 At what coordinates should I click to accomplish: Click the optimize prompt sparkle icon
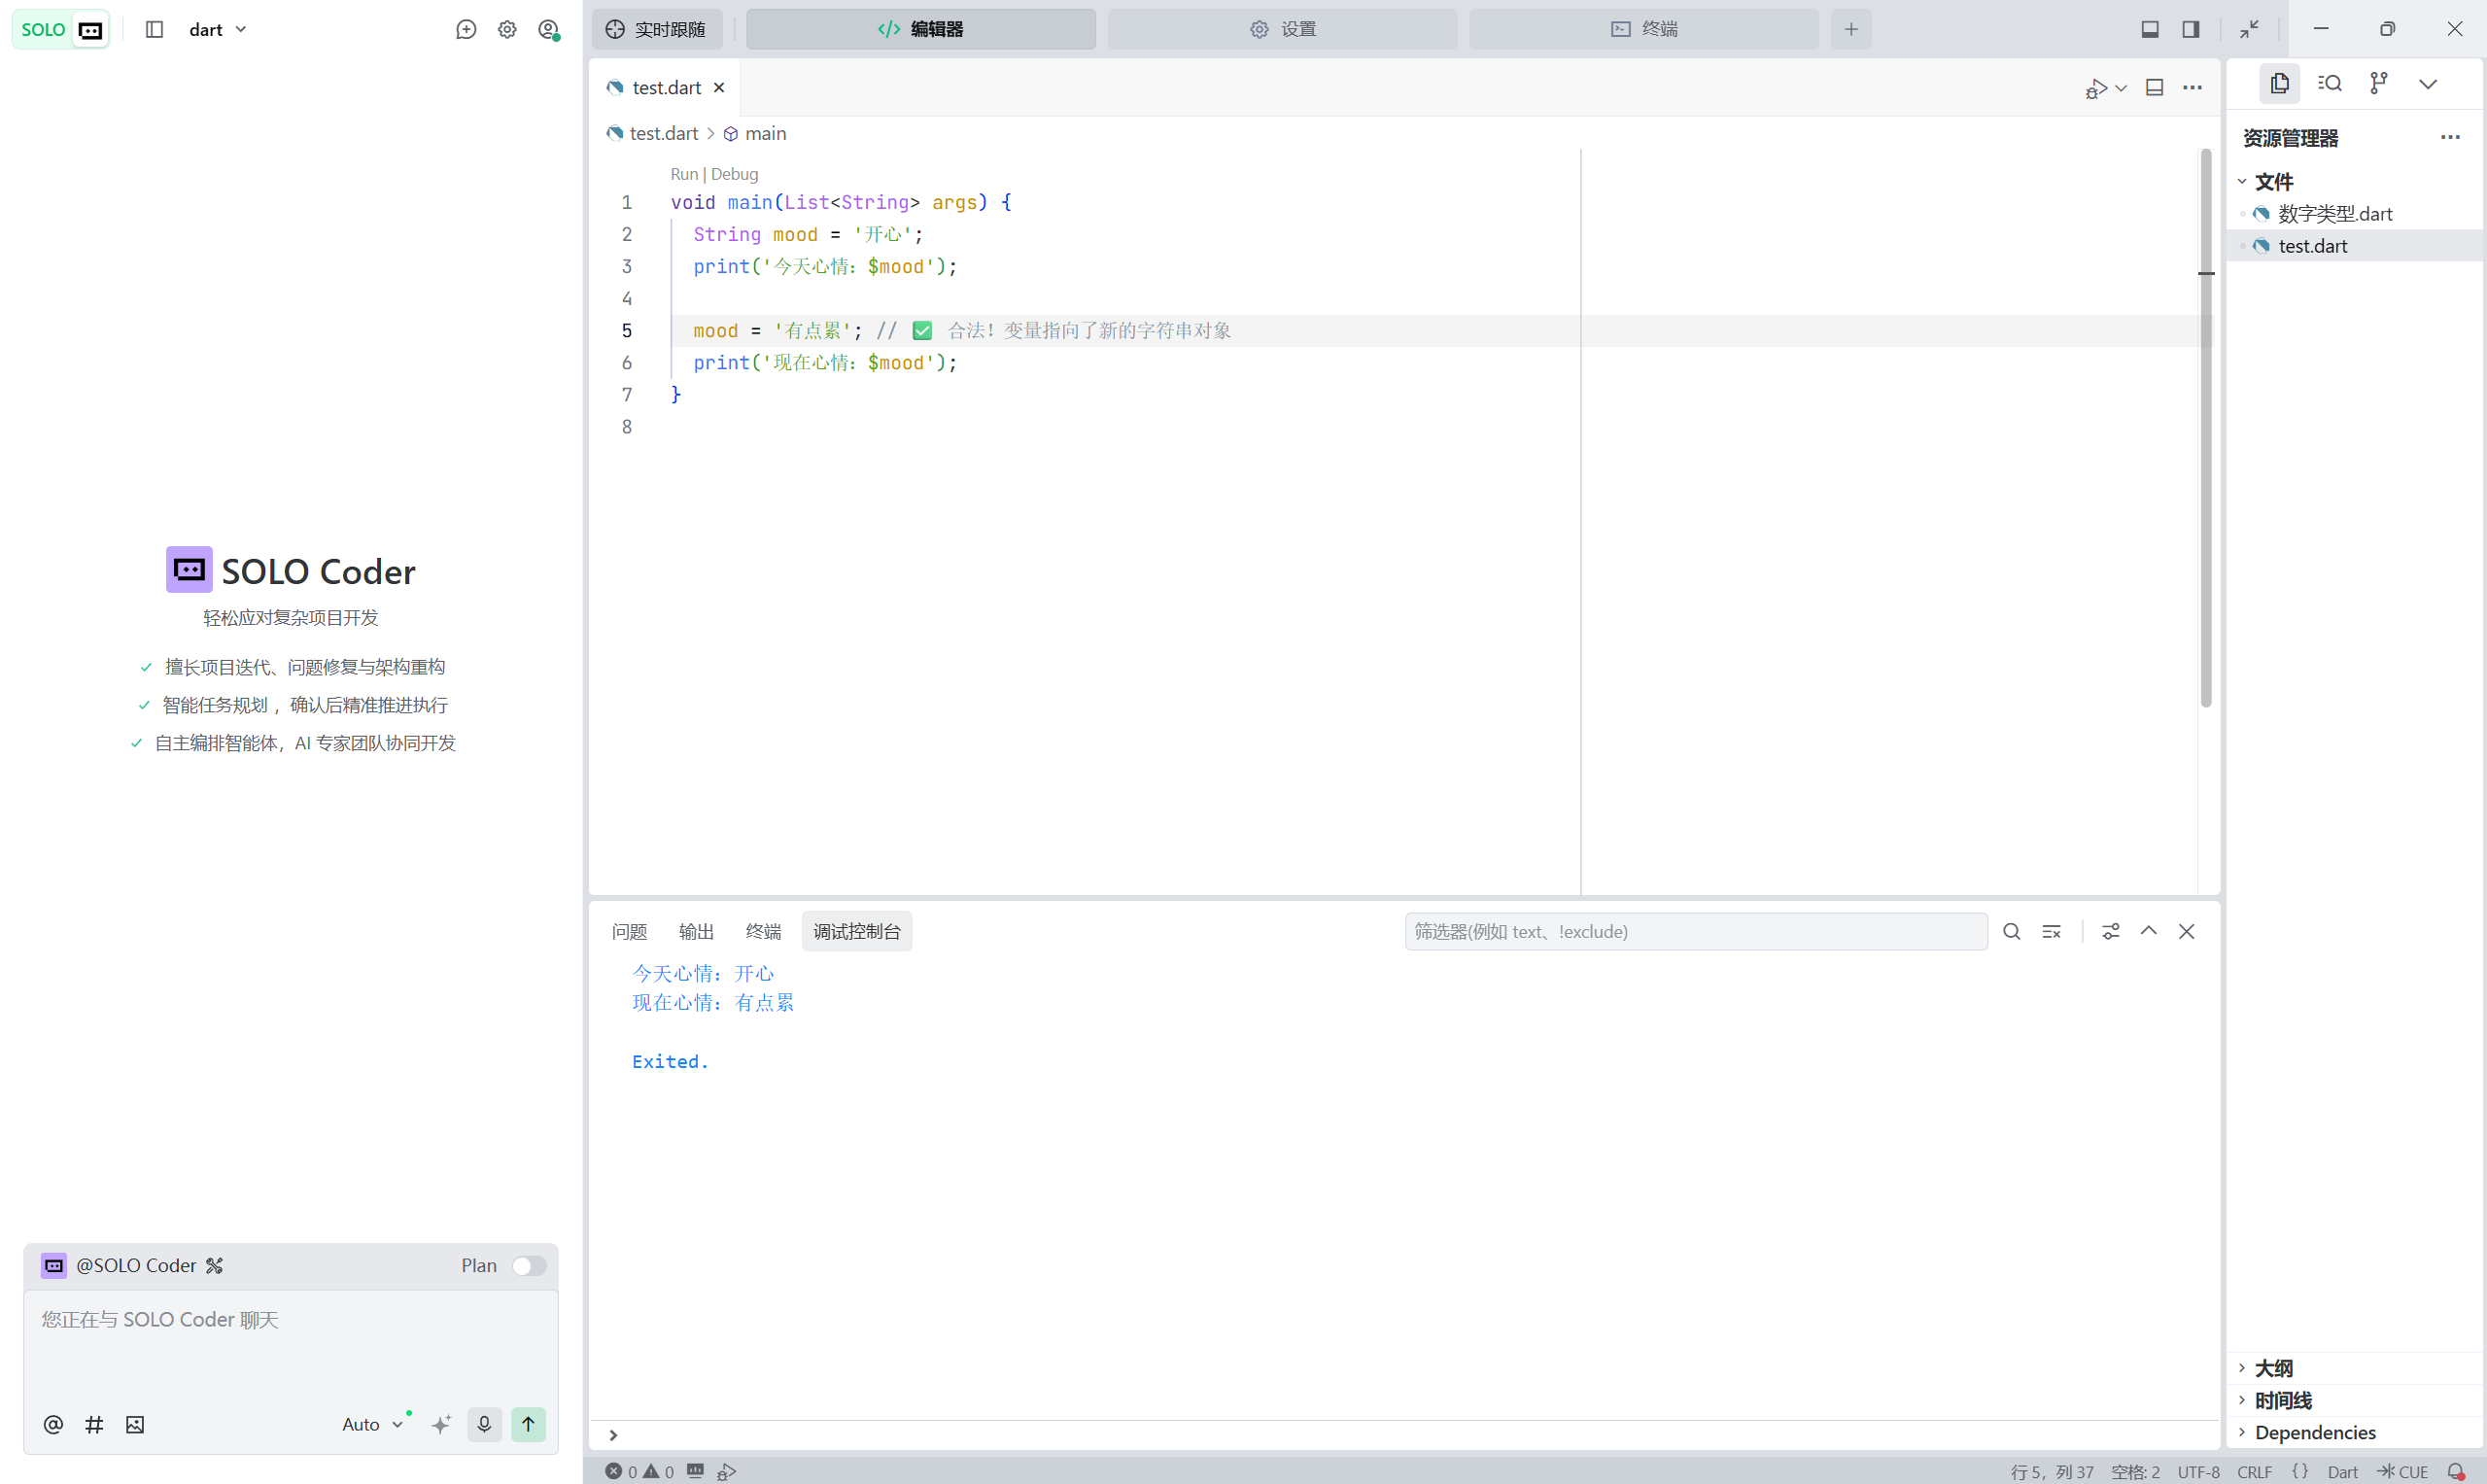[441, 1424]
